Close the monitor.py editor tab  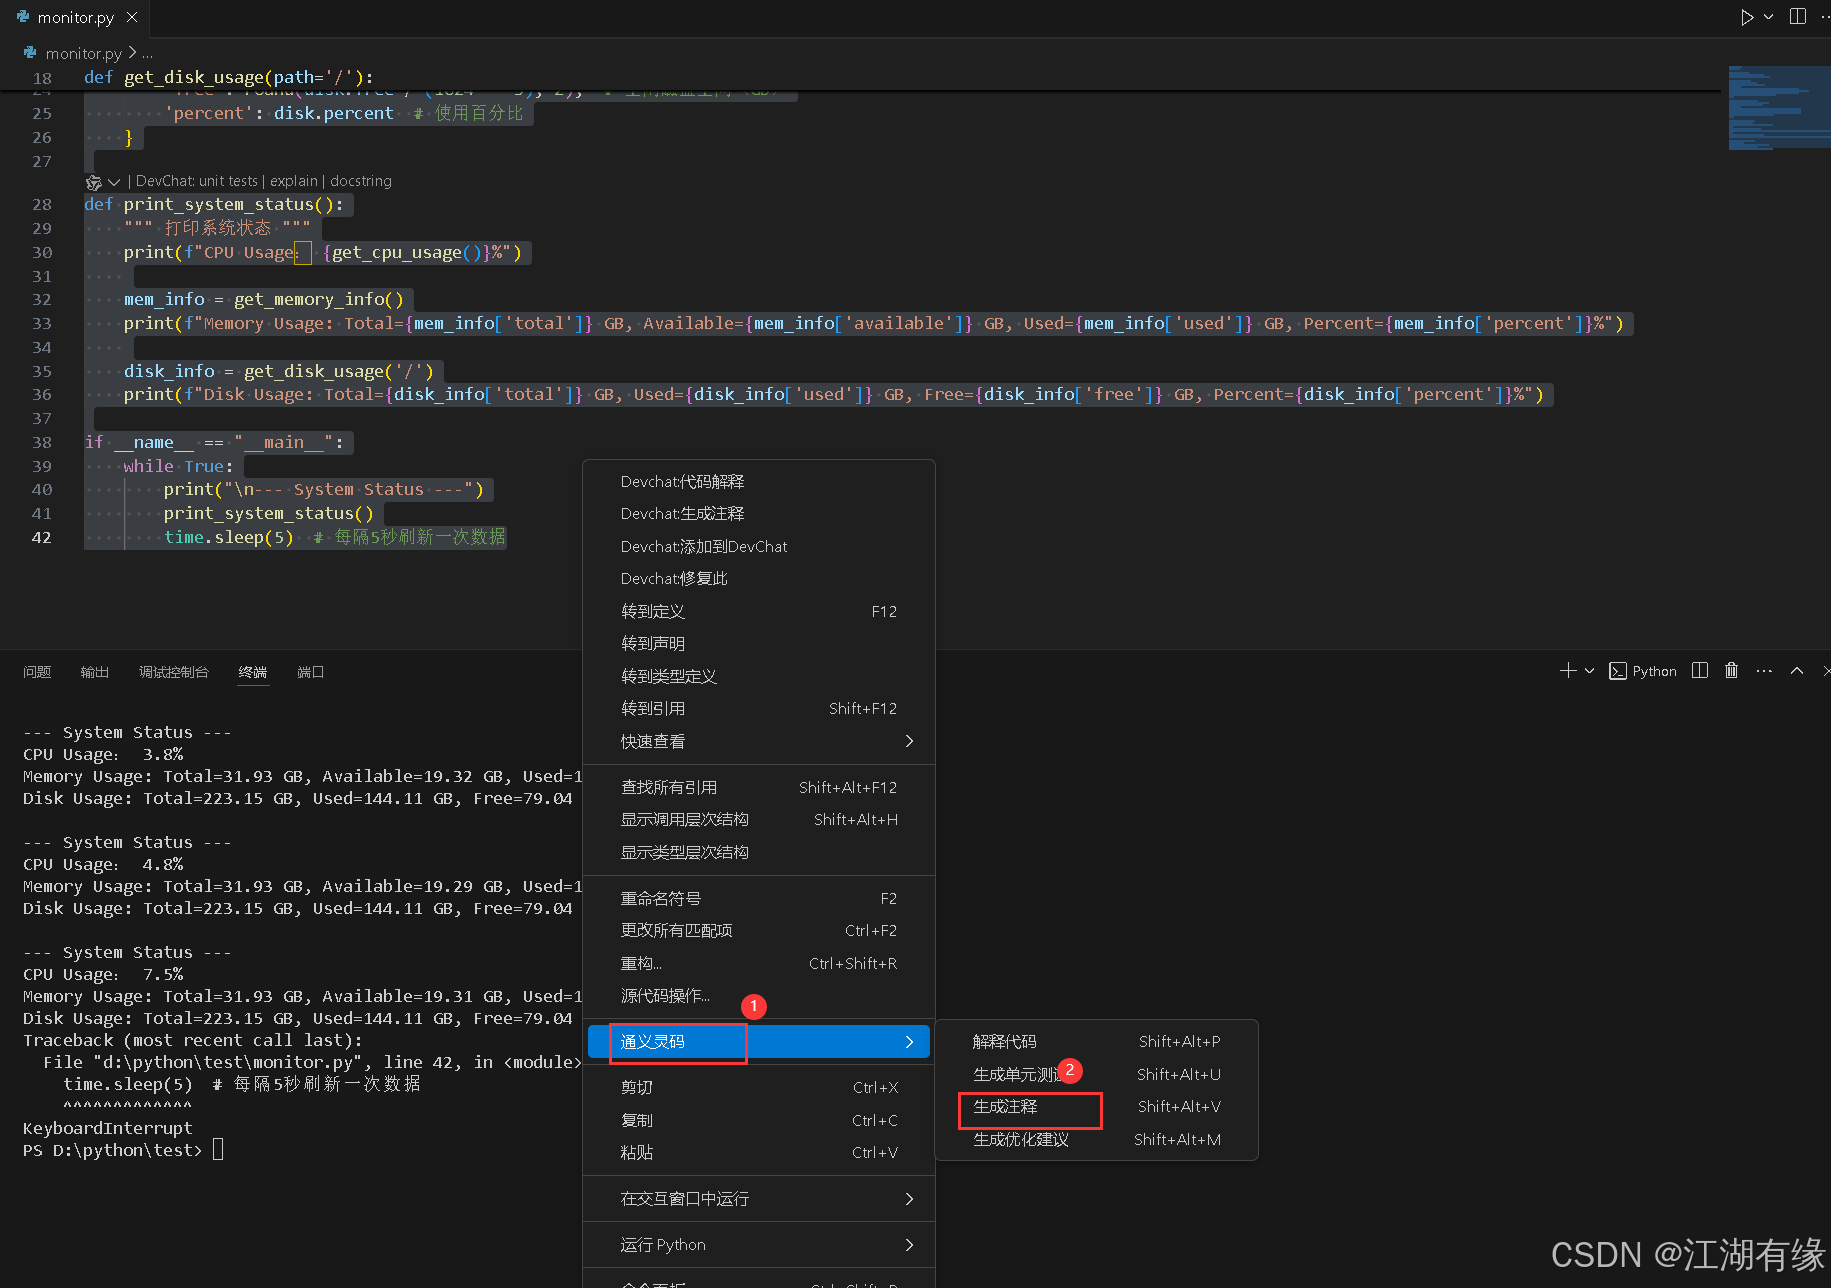(132, 17)
